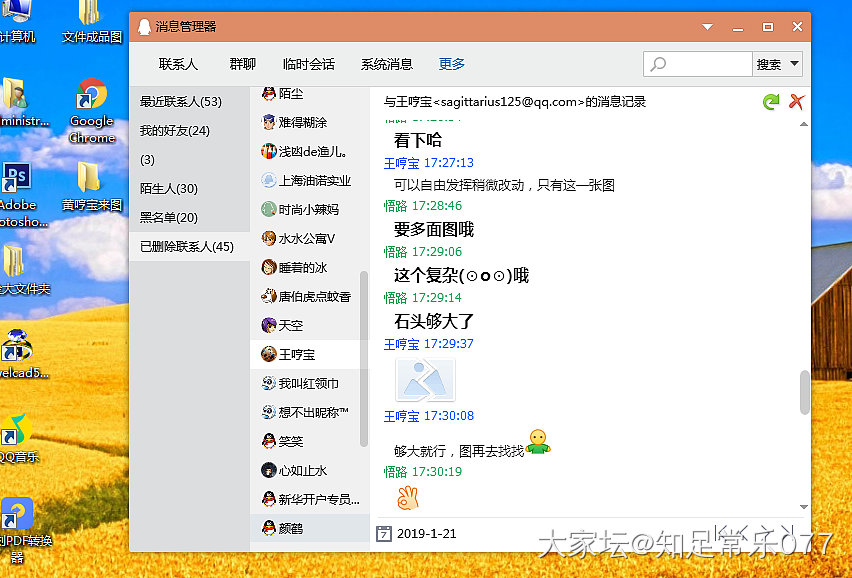
Task: Click the message history scrollbar thumb
Action: 805,391
